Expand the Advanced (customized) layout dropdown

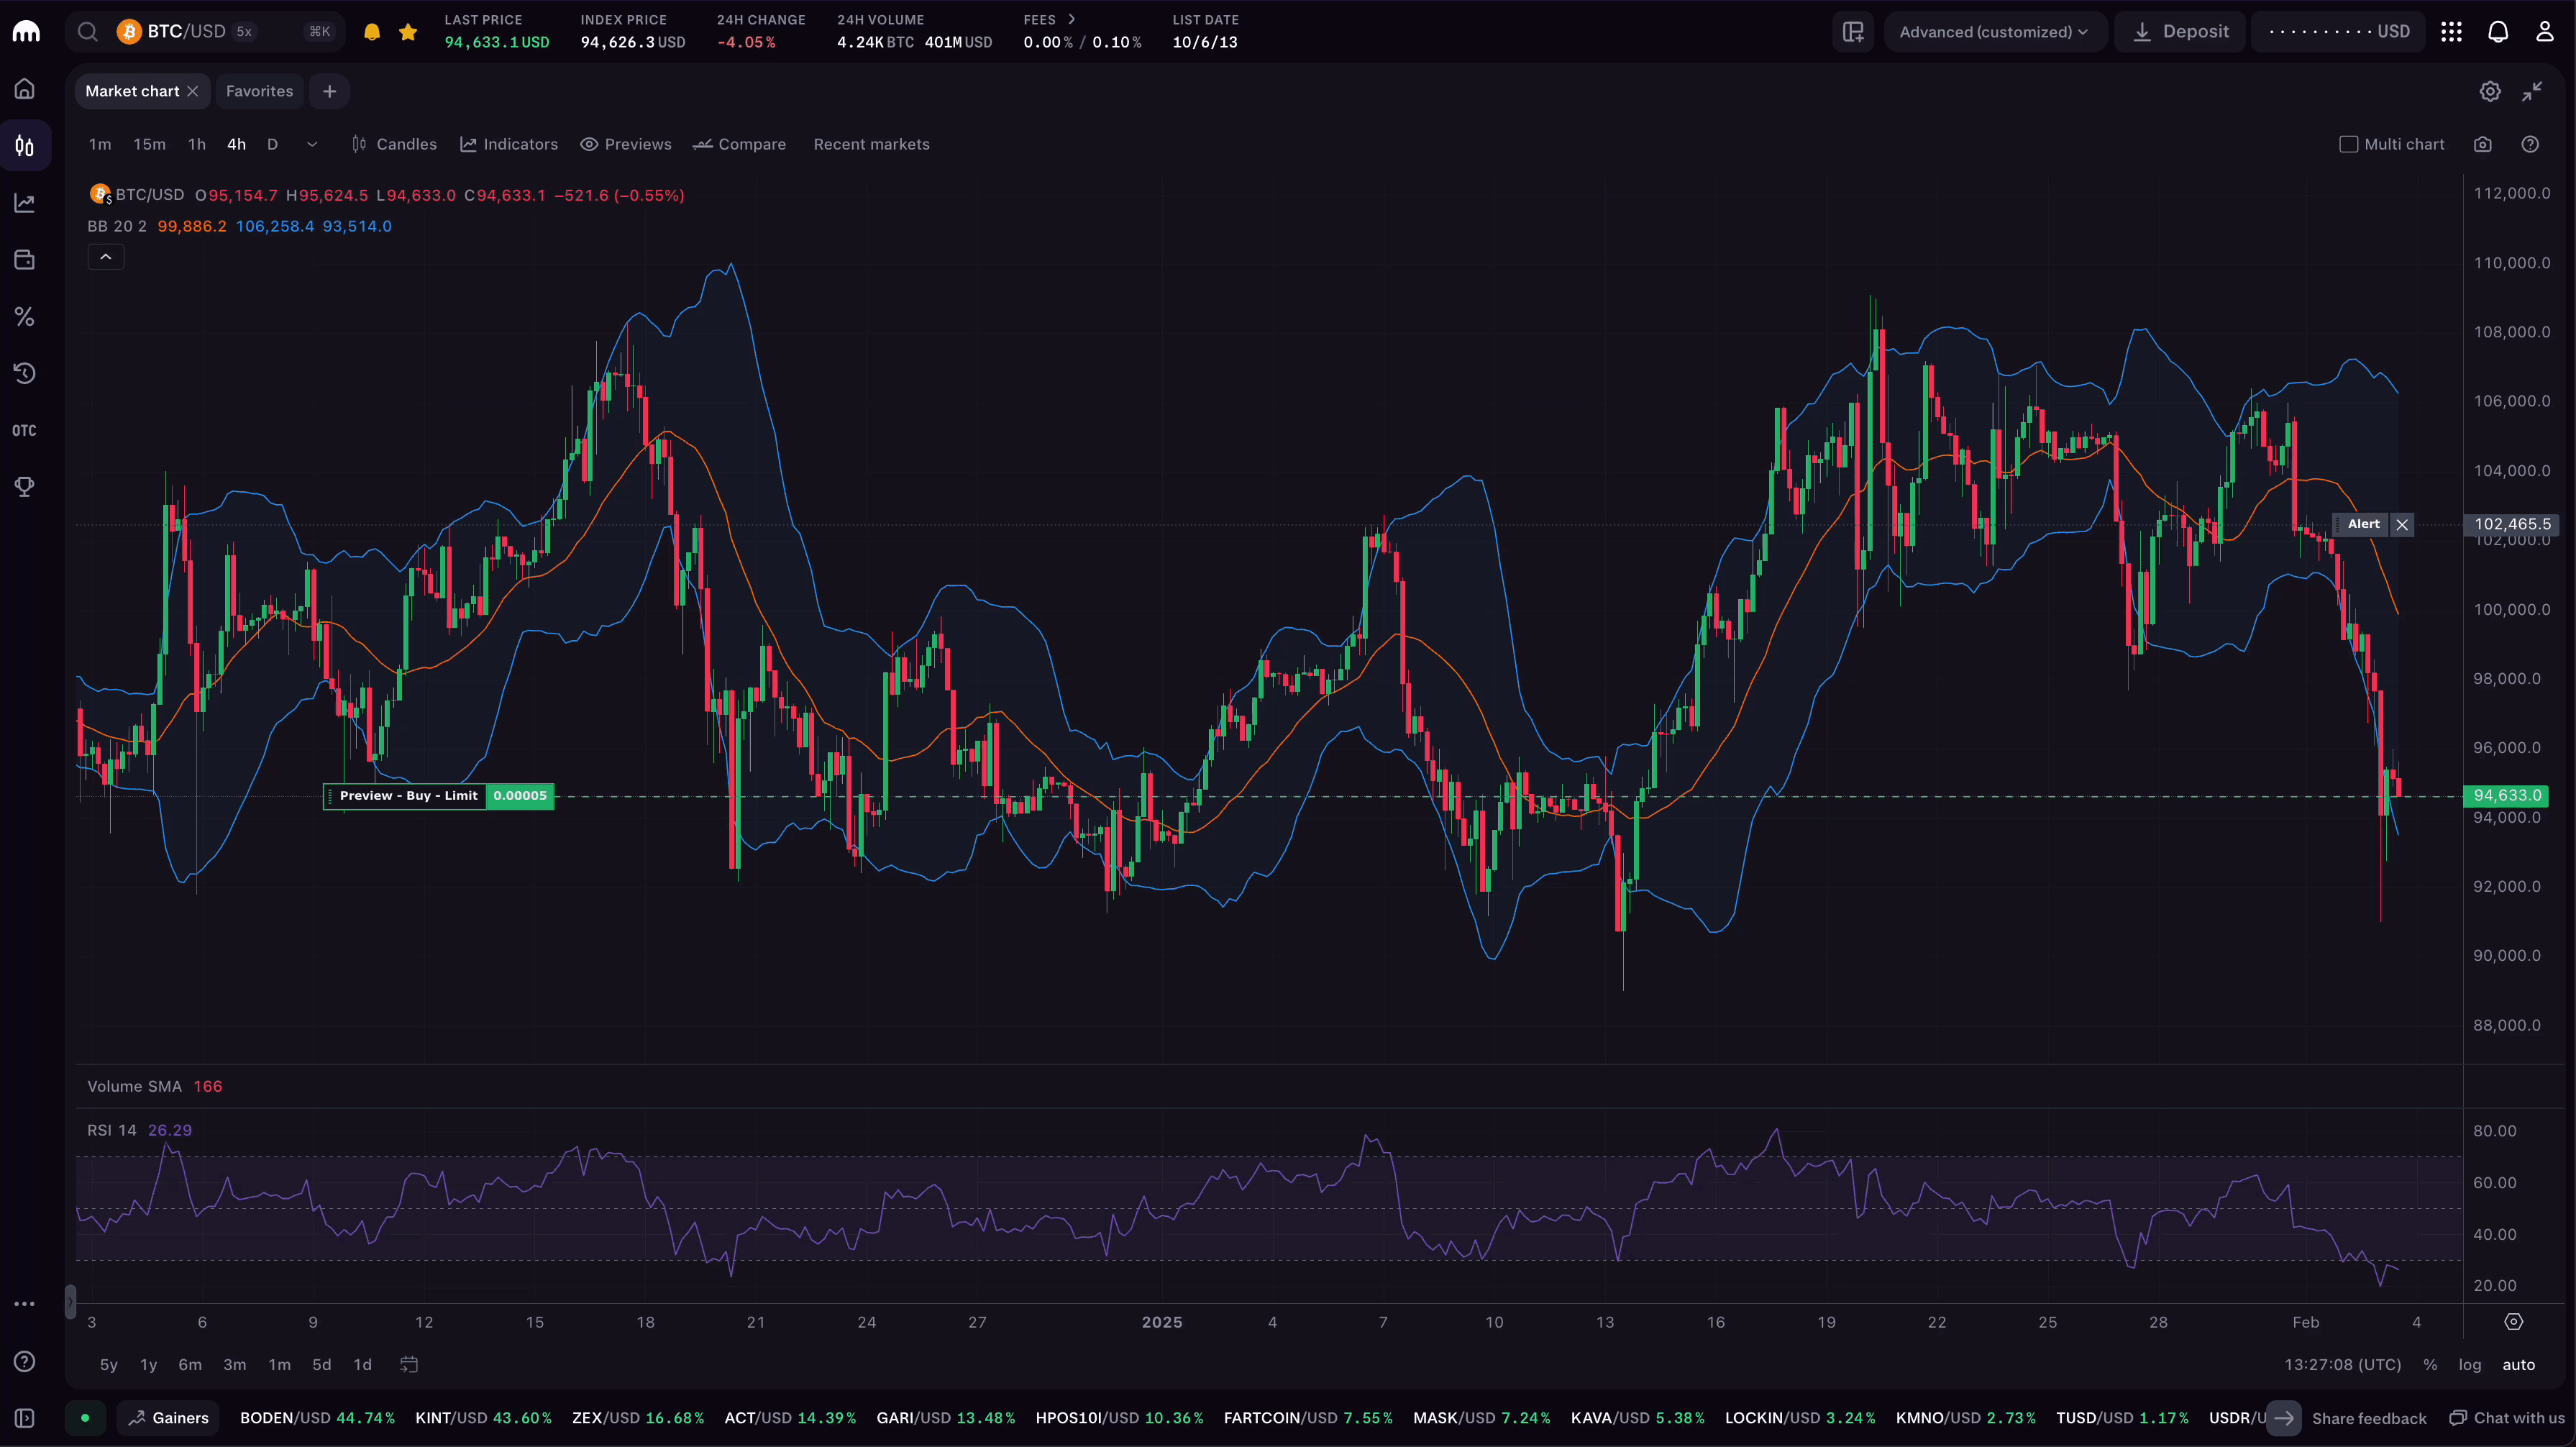pyautogui.click(x=1994, y=32)
